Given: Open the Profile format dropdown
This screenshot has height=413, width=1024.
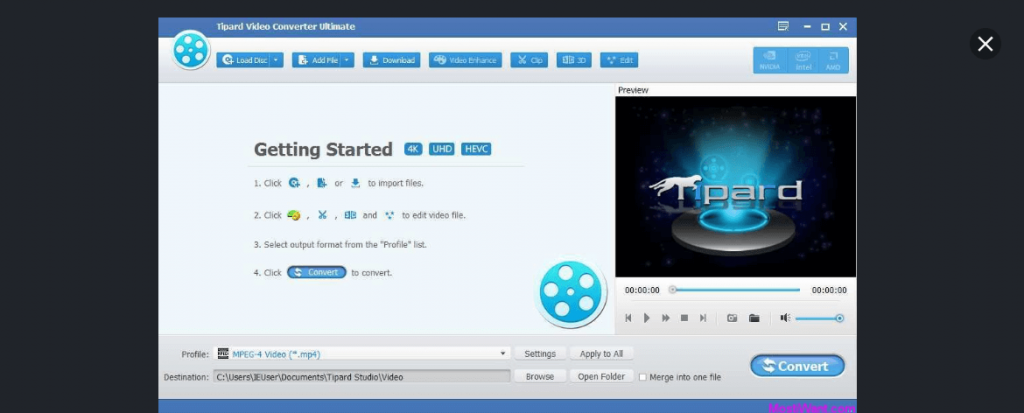Looking at the screenshot, I should pos(504,354).
